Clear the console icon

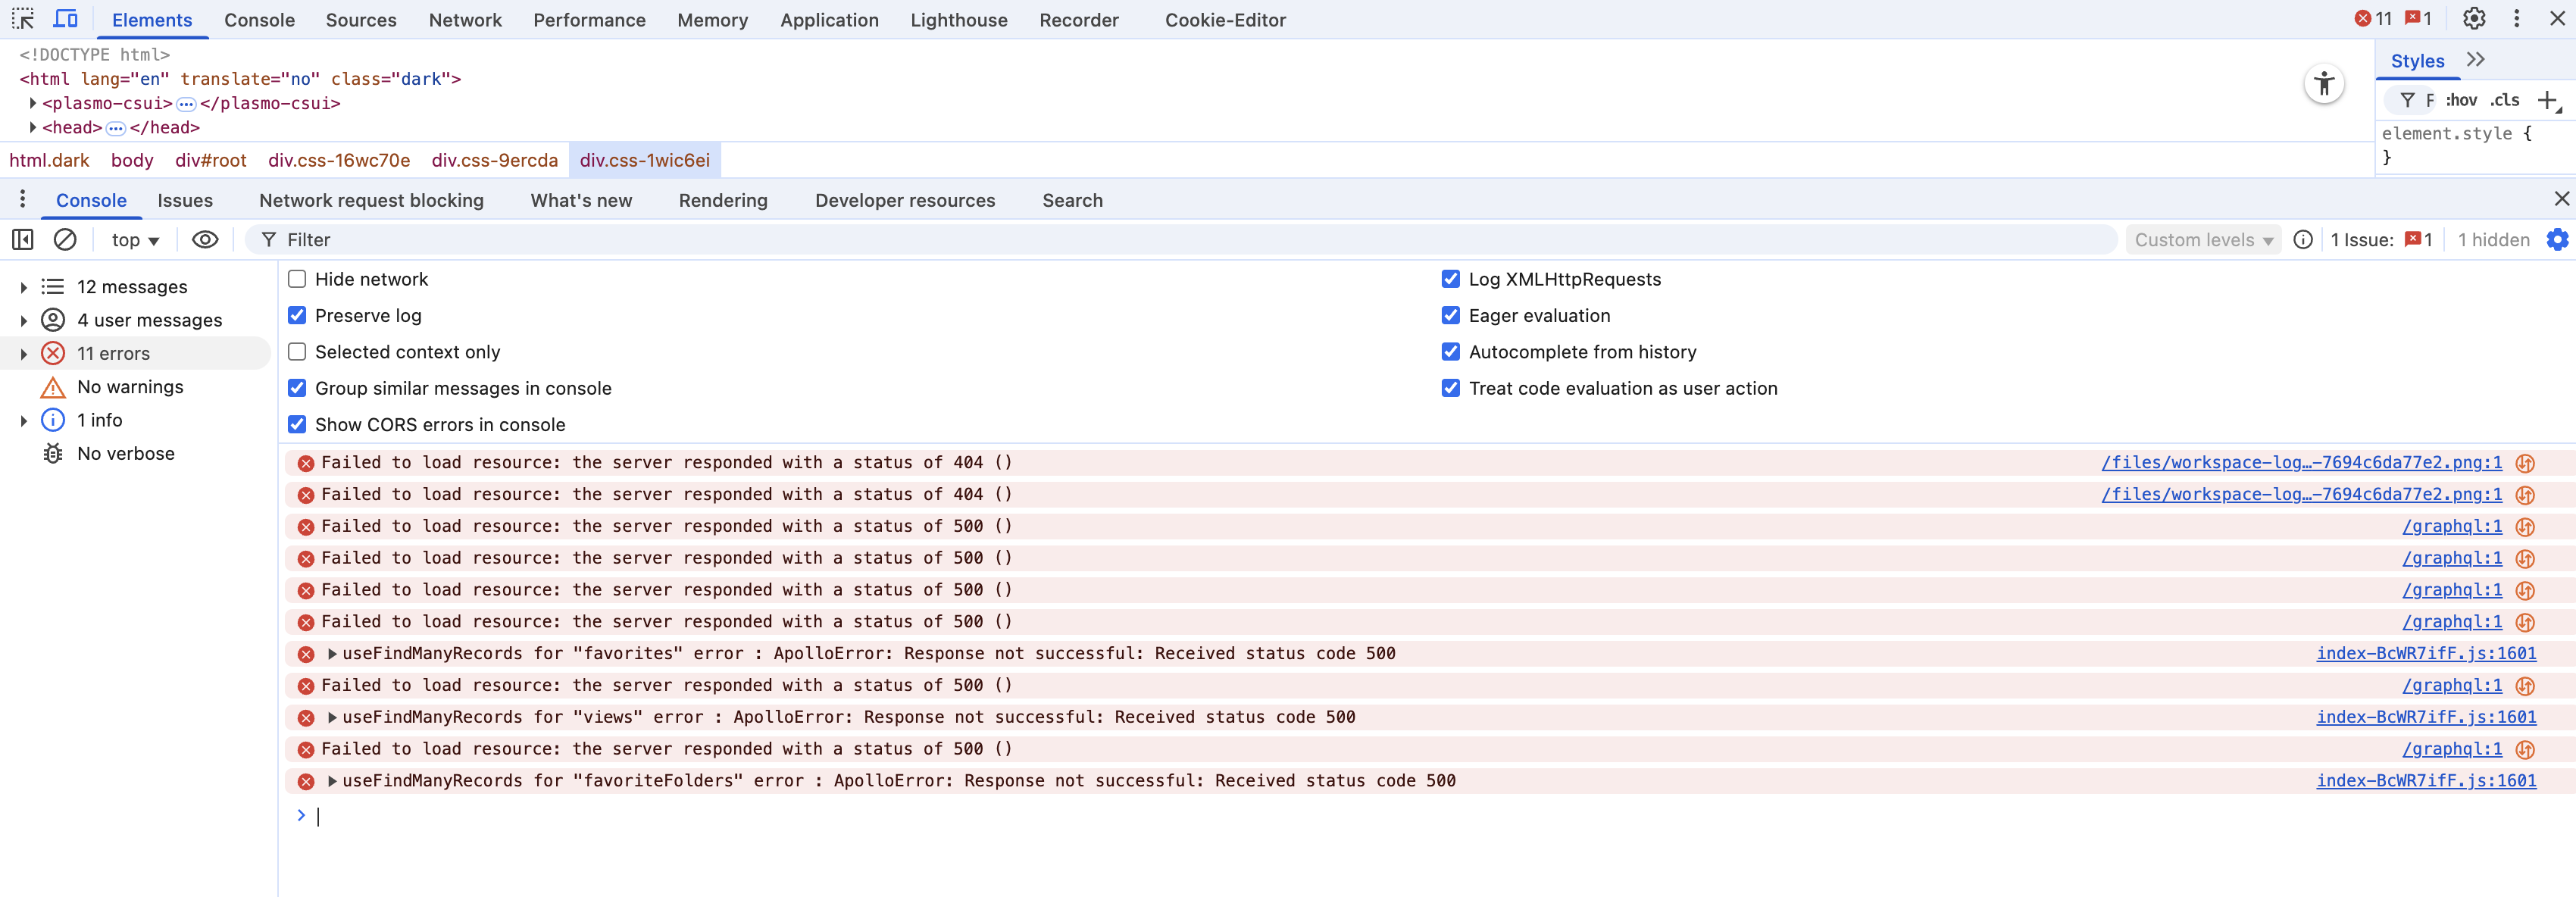[65, 239]
